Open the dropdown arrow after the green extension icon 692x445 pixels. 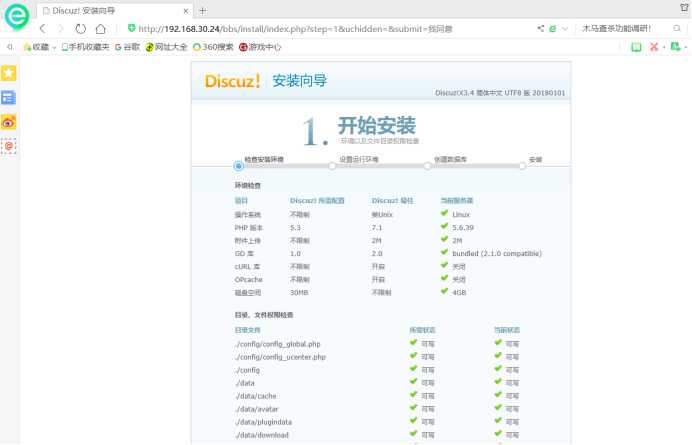pyautogui.click(x=686, y=47)
